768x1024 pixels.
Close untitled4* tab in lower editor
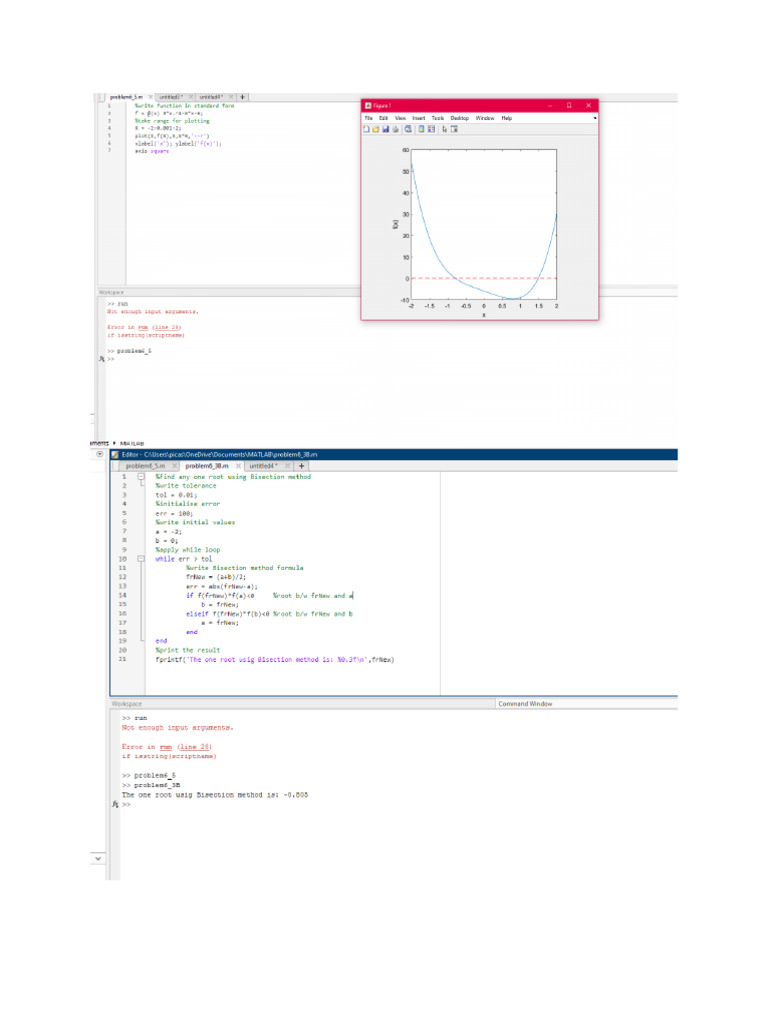pos(287,466)
